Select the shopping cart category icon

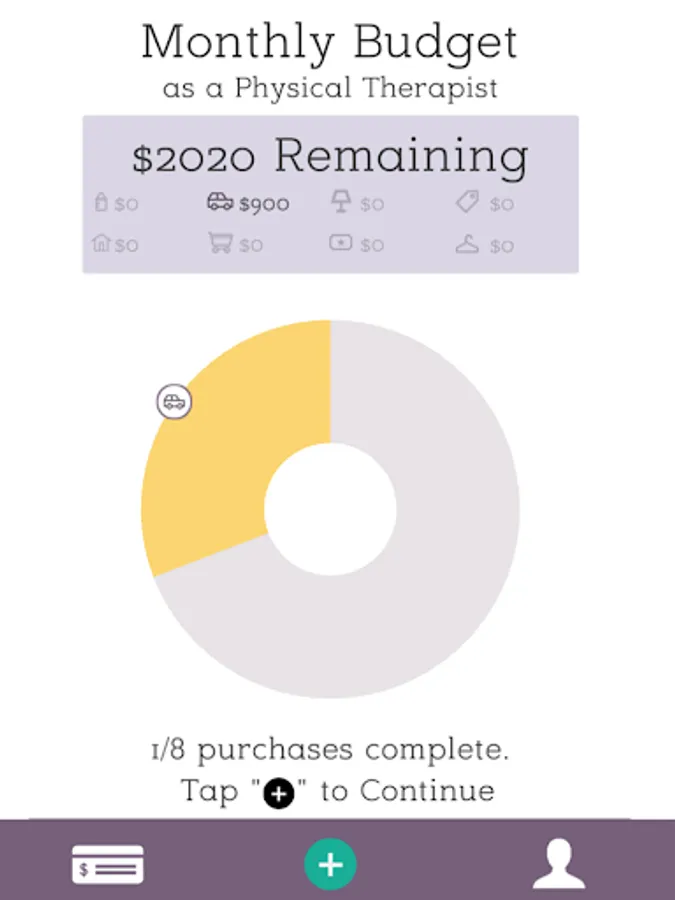click(220, 244)
